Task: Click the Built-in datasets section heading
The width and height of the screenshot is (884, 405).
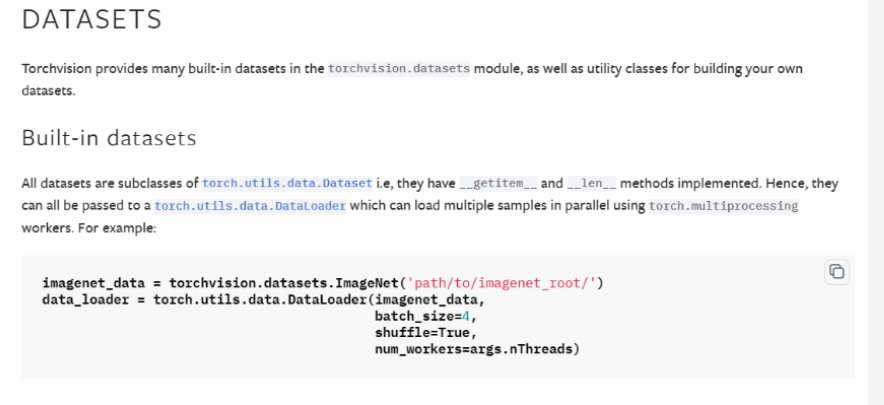Action: pos(109,138)
